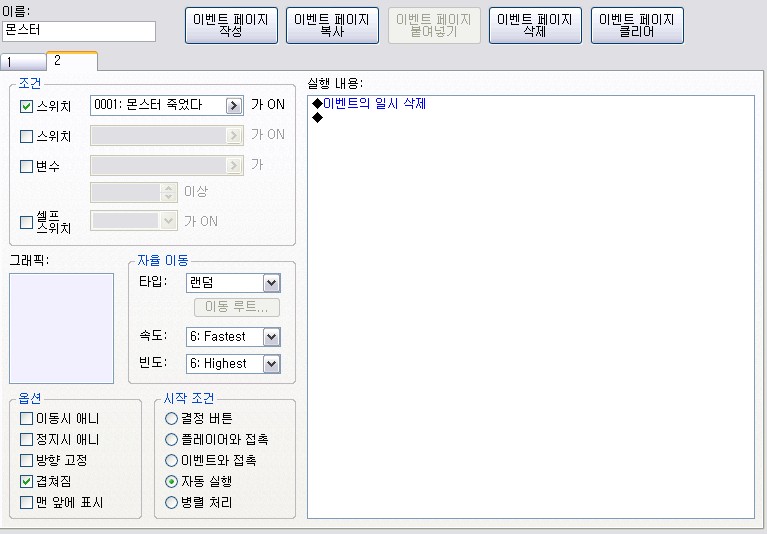This screenshot has width=767, height=534.
Task: Click 이벤트 페이지 복사 button
Action: [x=332, y=26]
